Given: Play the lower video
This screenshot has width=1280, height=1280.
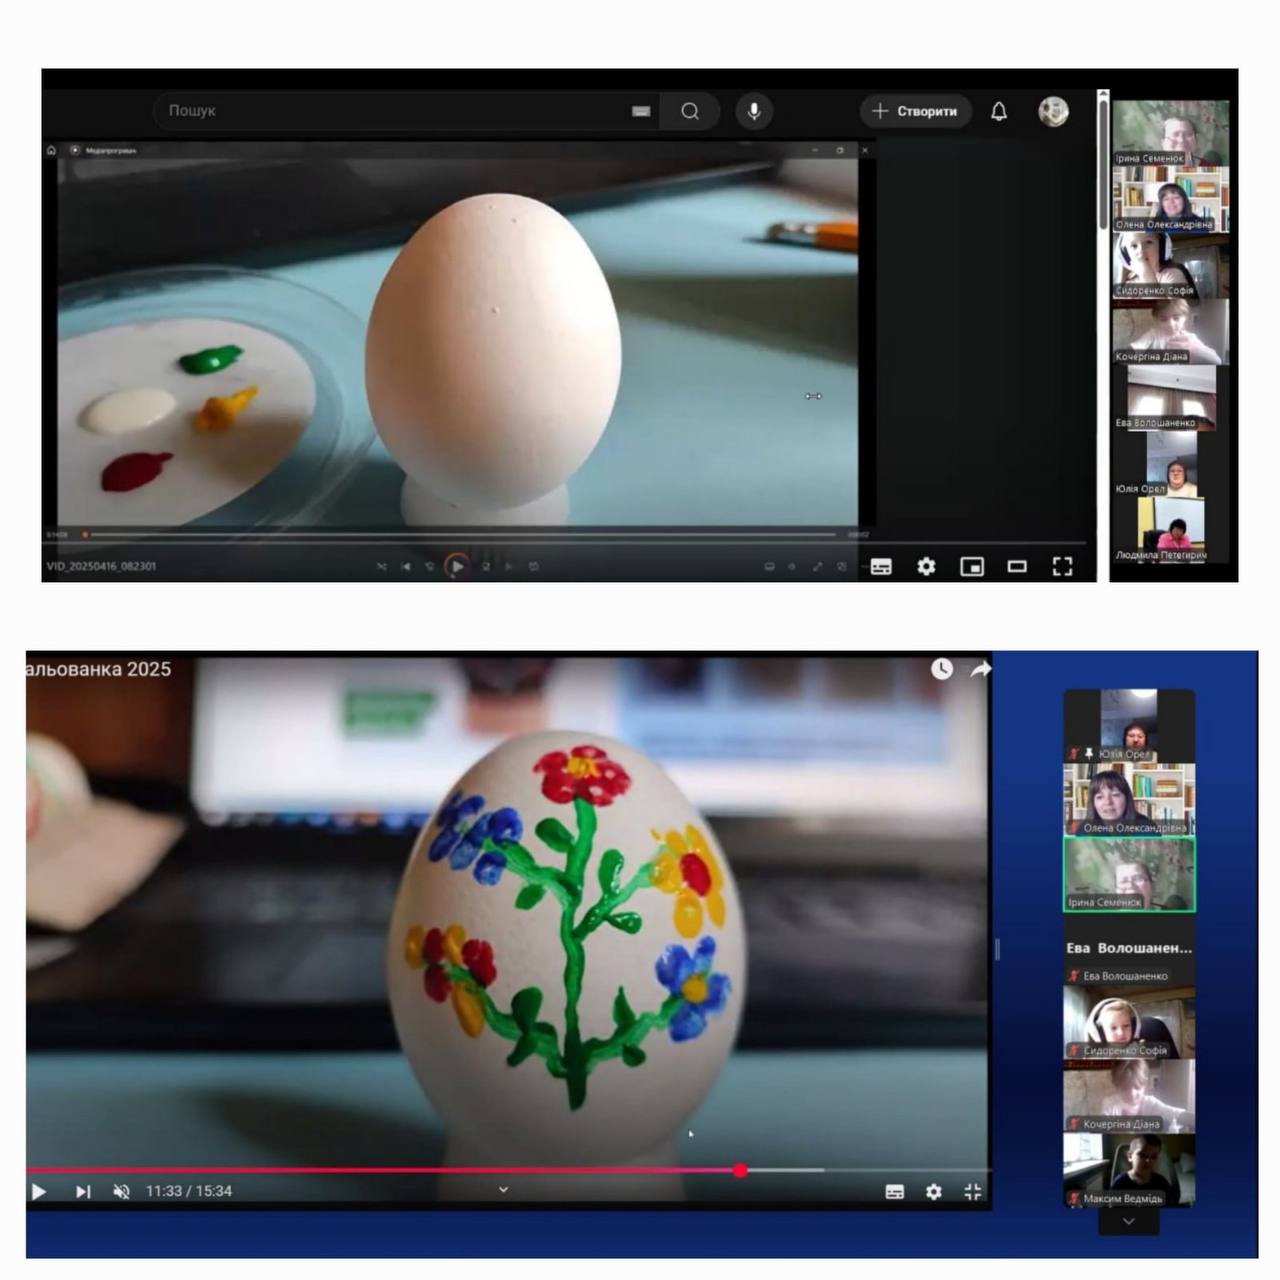Looking at the screenshot, I should 39,1191.
